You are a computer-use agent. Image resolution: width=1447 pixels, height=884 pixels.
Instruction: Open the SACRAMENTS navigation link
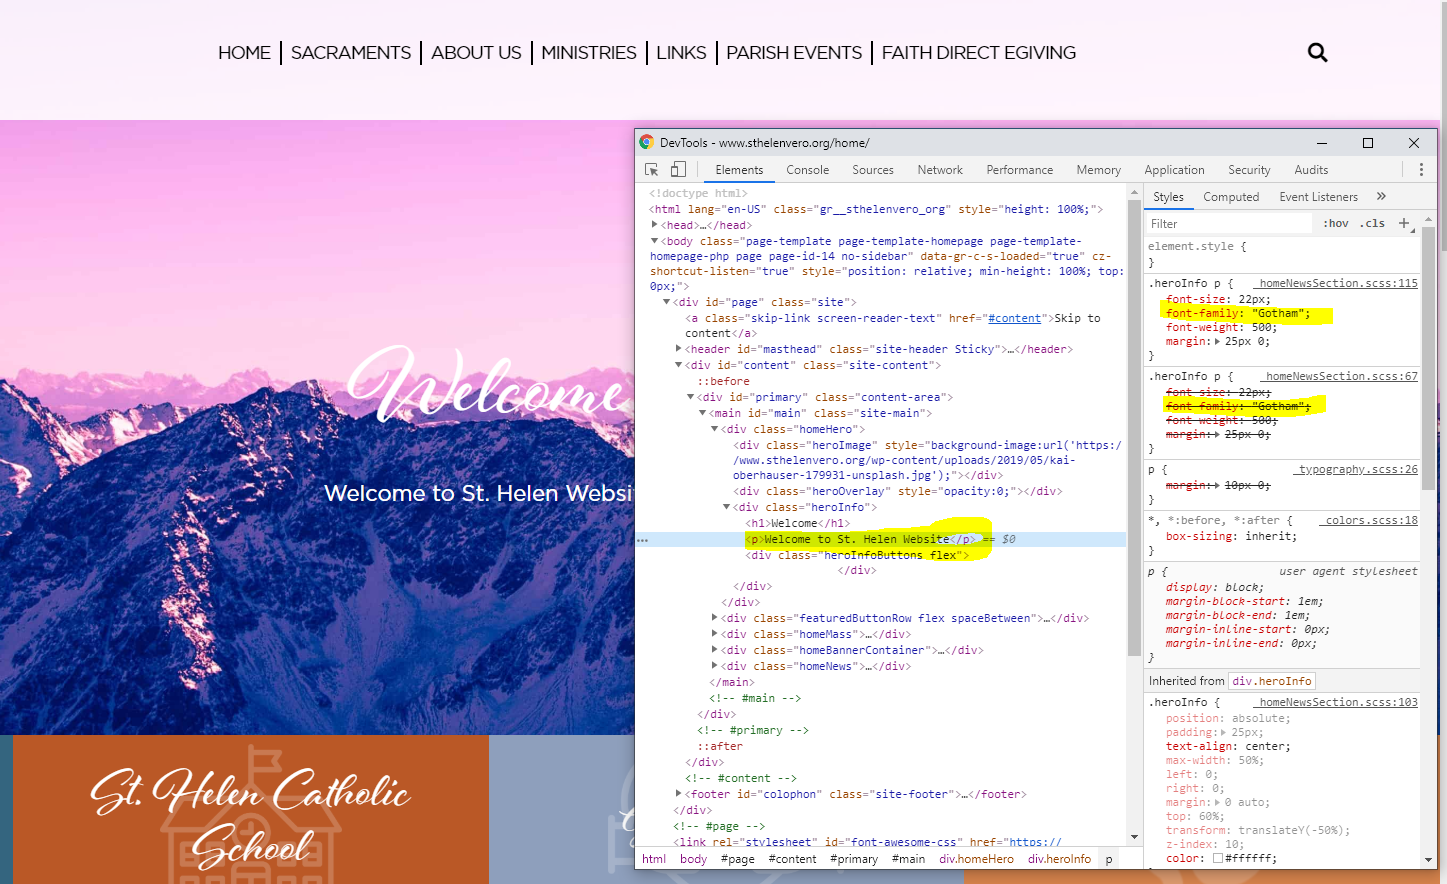tap(350, 53)
